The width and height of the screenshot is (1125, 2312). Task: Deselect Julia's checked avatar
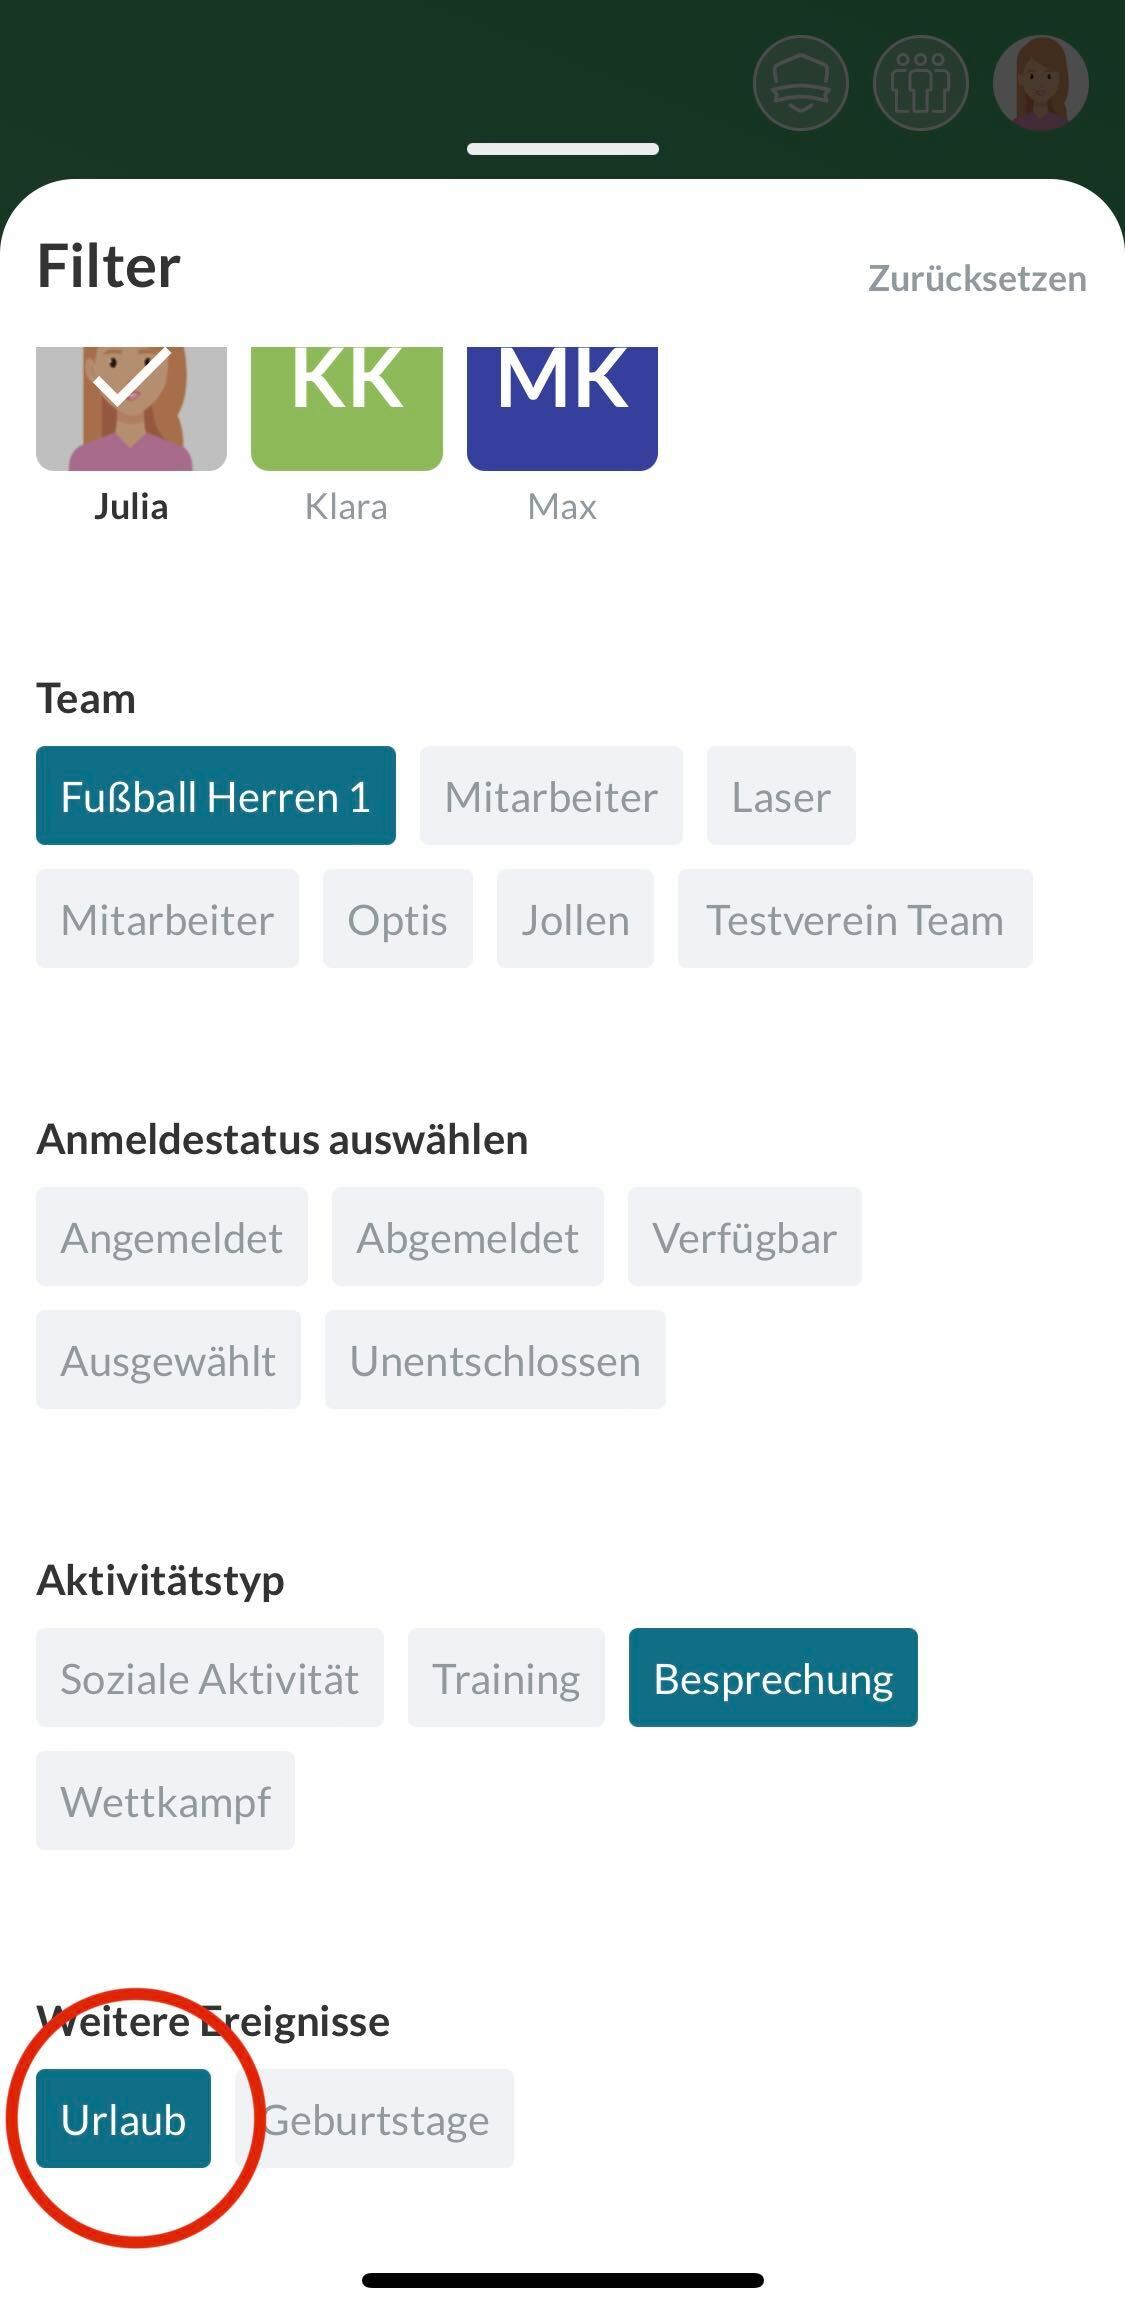point(131,408)
